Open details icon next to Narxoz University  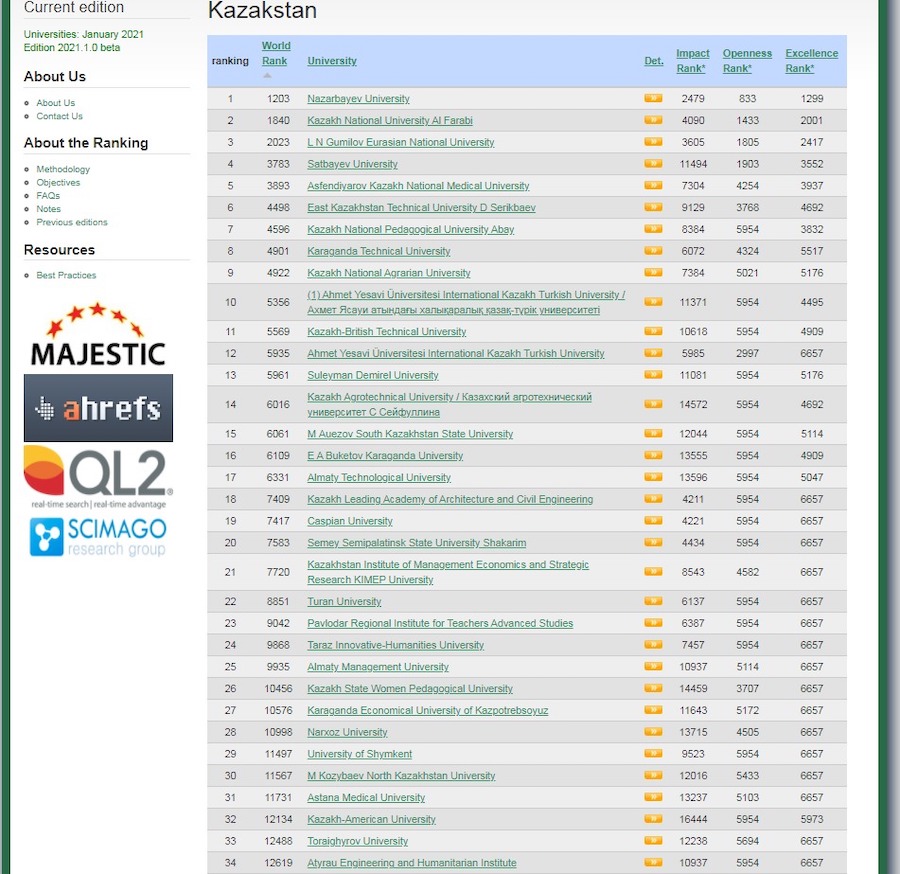tap(653, 732)
